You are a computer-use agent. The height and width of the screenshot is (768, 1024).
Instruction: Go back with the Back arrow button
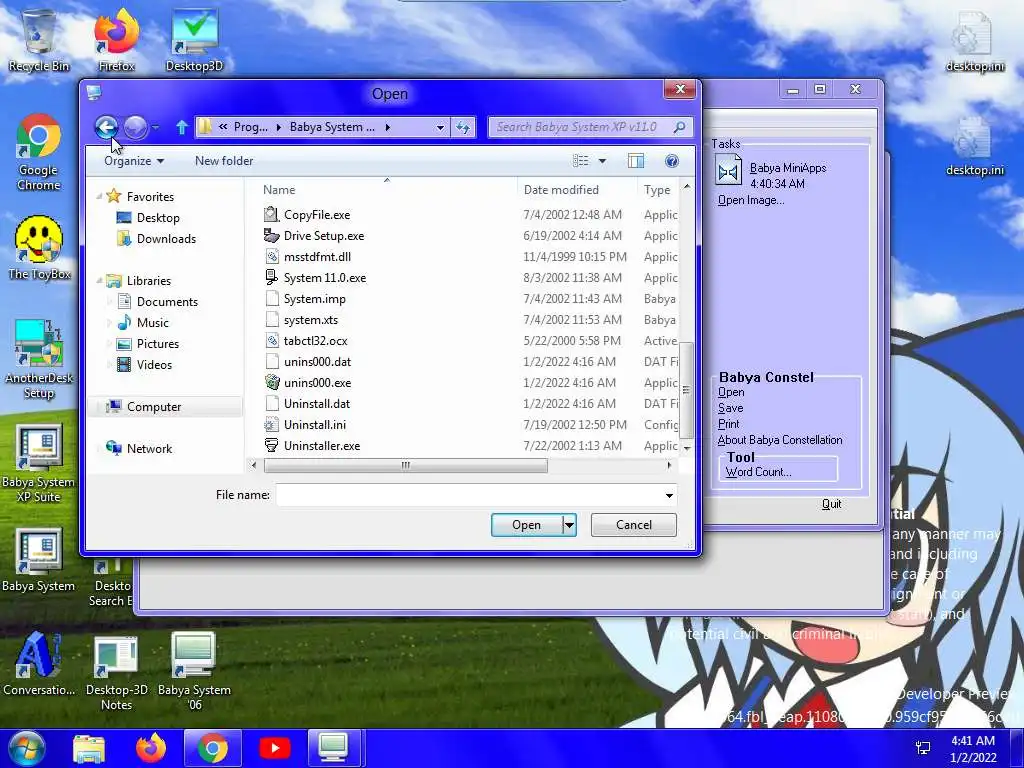click(106, 127)
